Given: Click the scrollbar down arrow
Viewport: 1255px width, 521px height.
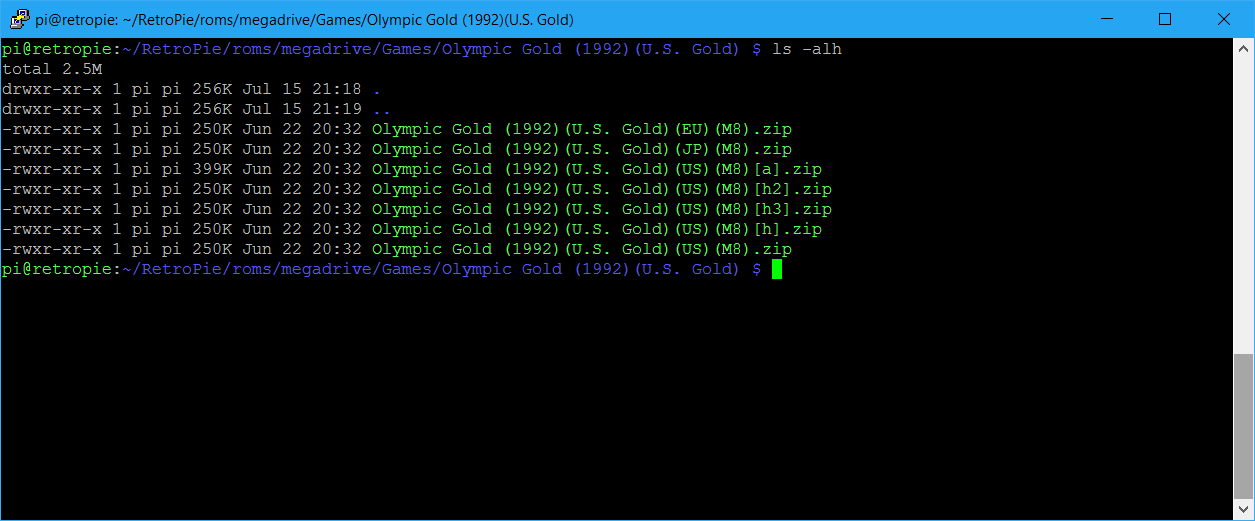Looking at the screenshot, I should coord(1245,511).
